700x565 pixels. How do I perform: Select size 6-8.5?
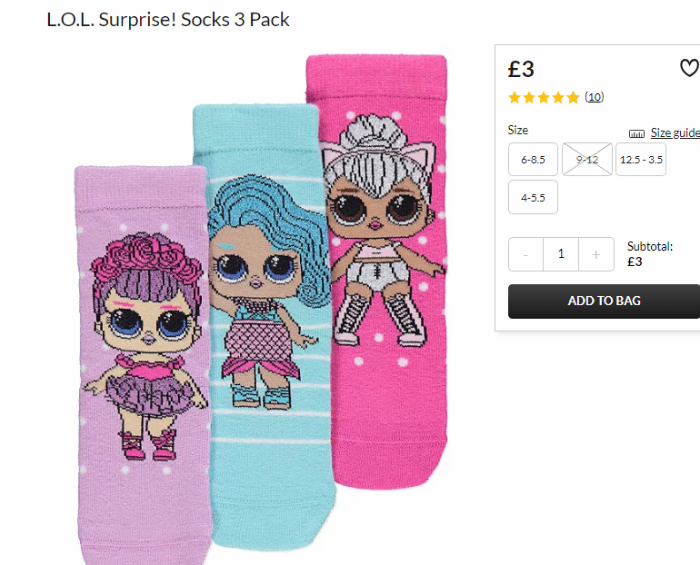[x=533, y=159]
